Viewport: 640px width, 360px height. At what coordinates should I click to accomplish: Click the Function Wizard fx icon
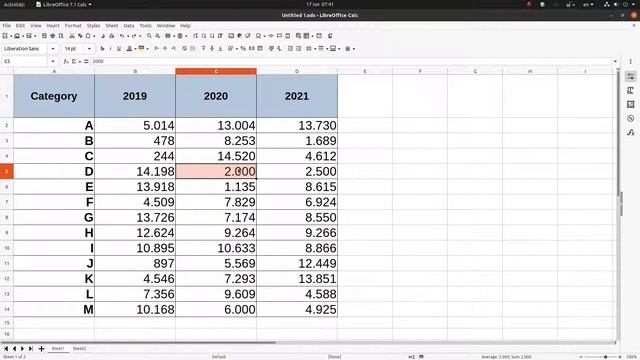tap(66, 61)
